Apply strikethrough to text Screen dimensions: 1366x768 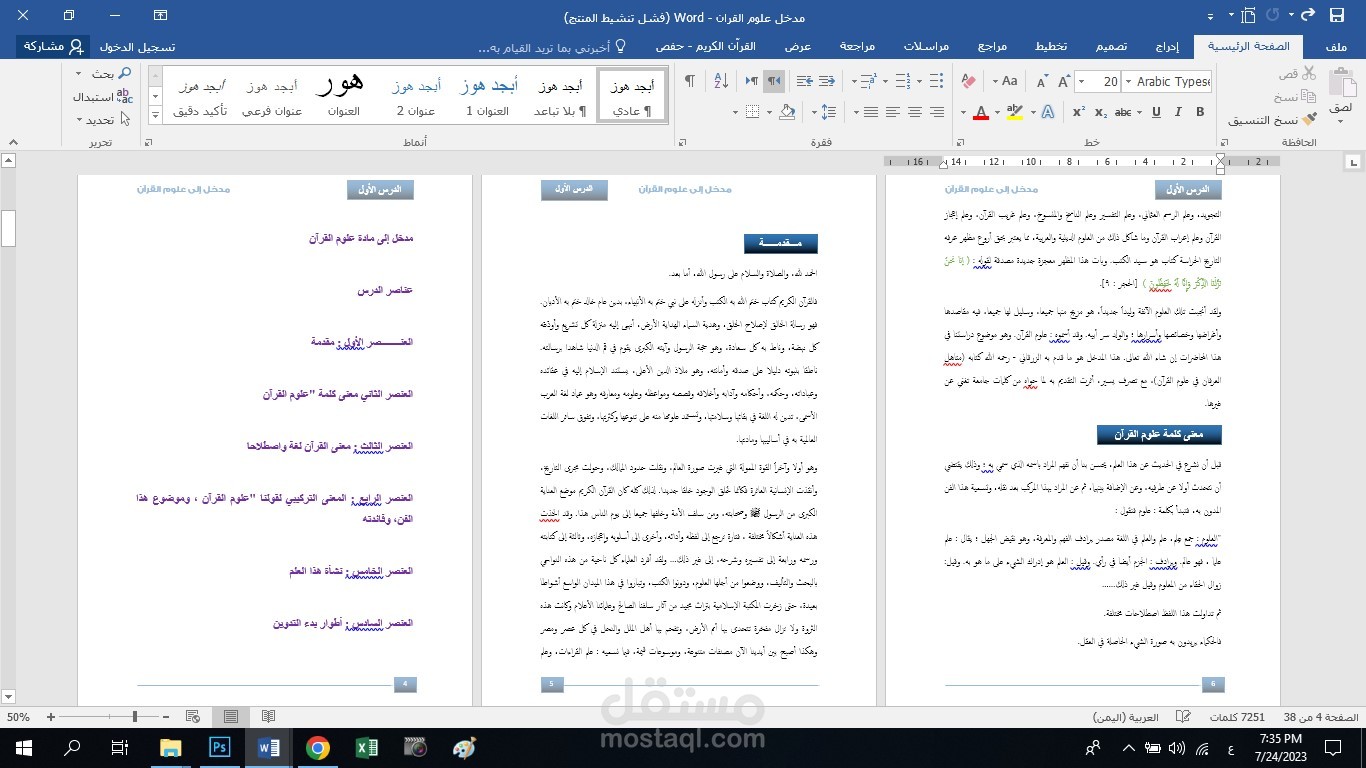1123,111
